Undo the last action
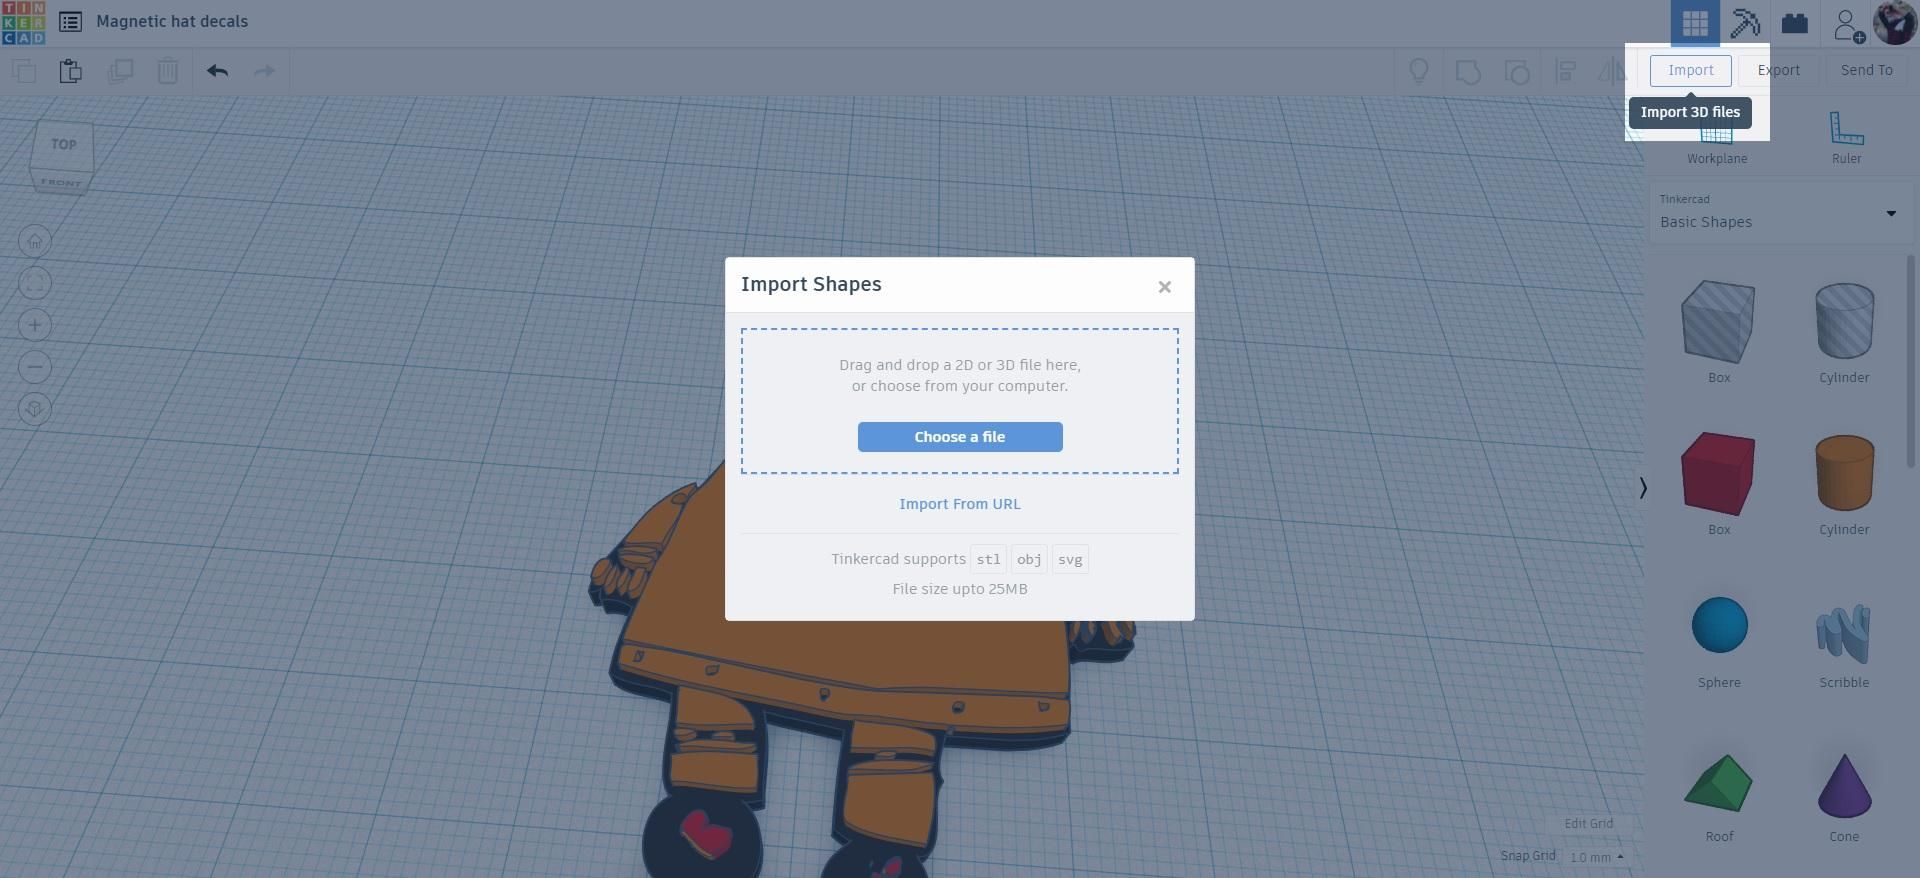The width and height of the screenshot is (1920, 878). tap(217, 71)
